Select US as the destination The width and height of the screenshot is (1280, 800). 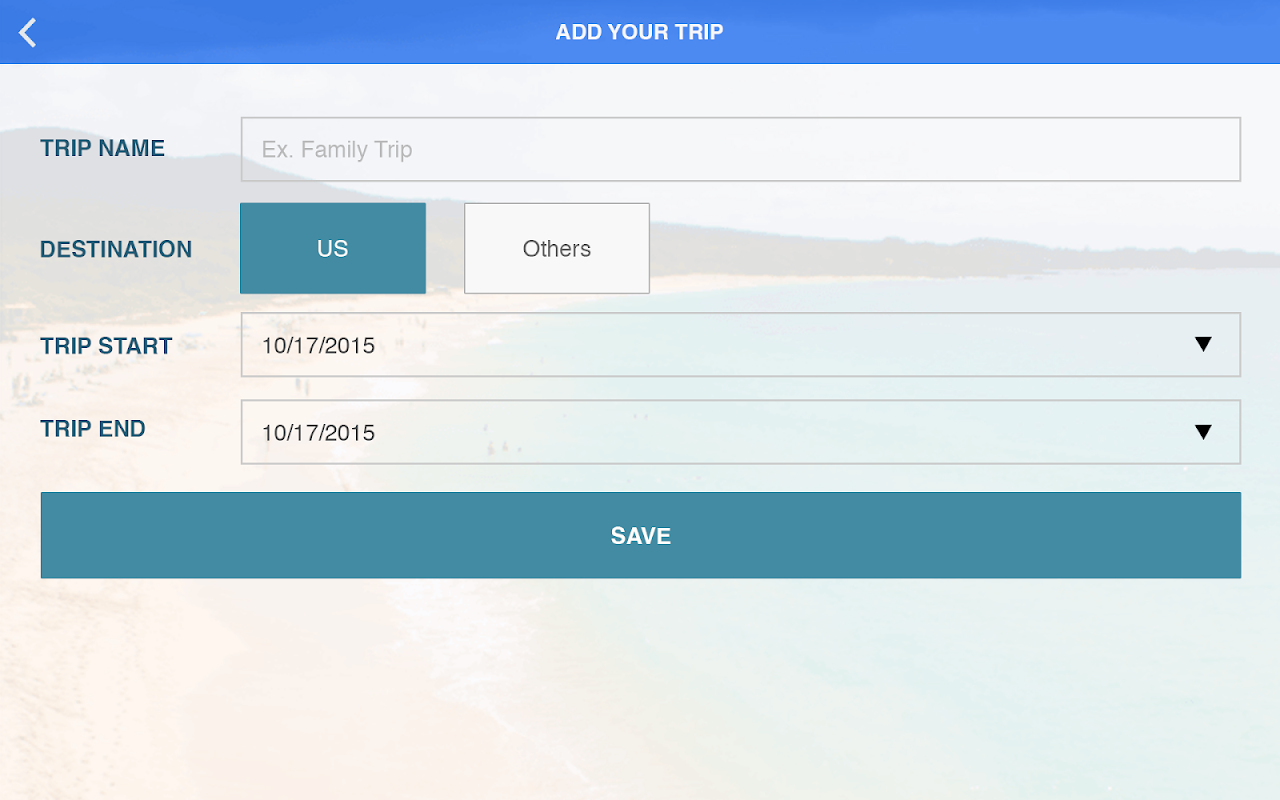click(333, 248)
